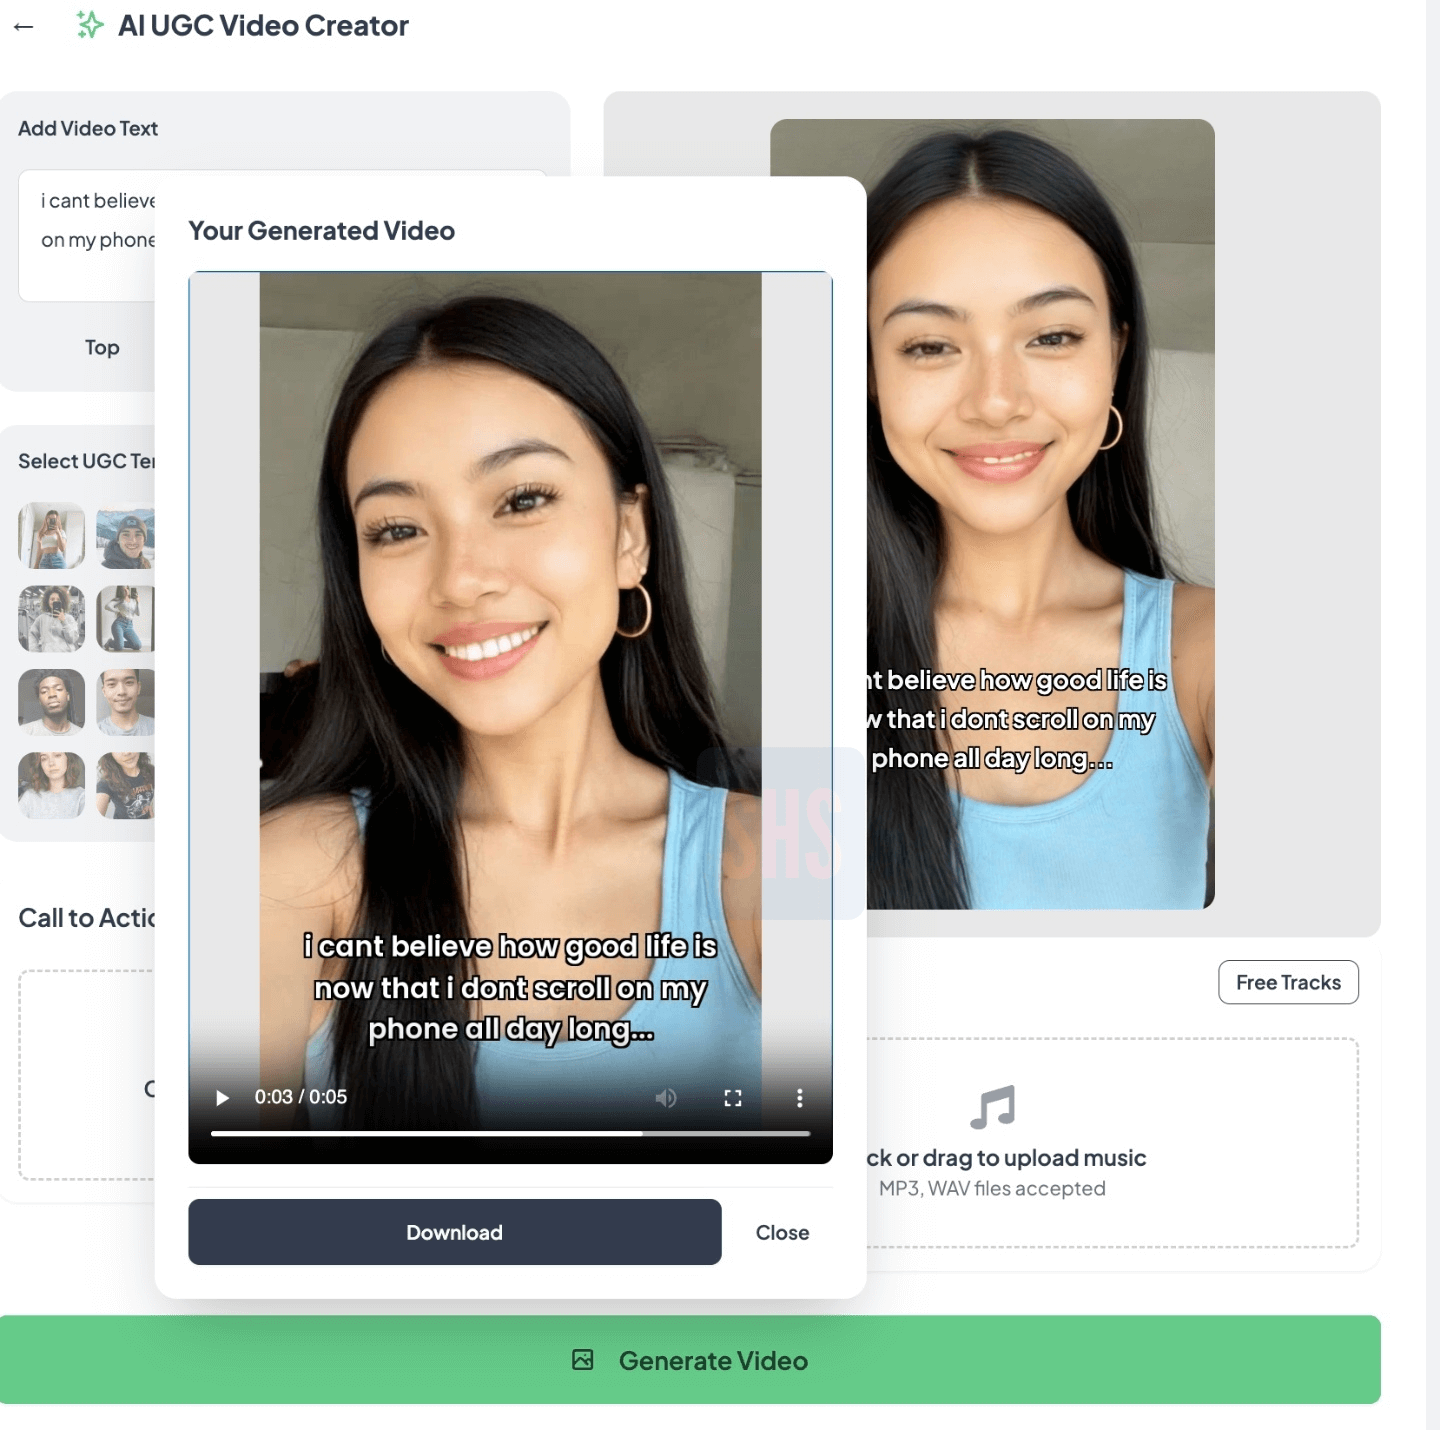This screenshot has height=1430, width=1440.
Task: Click the 'Add Video Text' label
Action: click(x=88, y=128)
